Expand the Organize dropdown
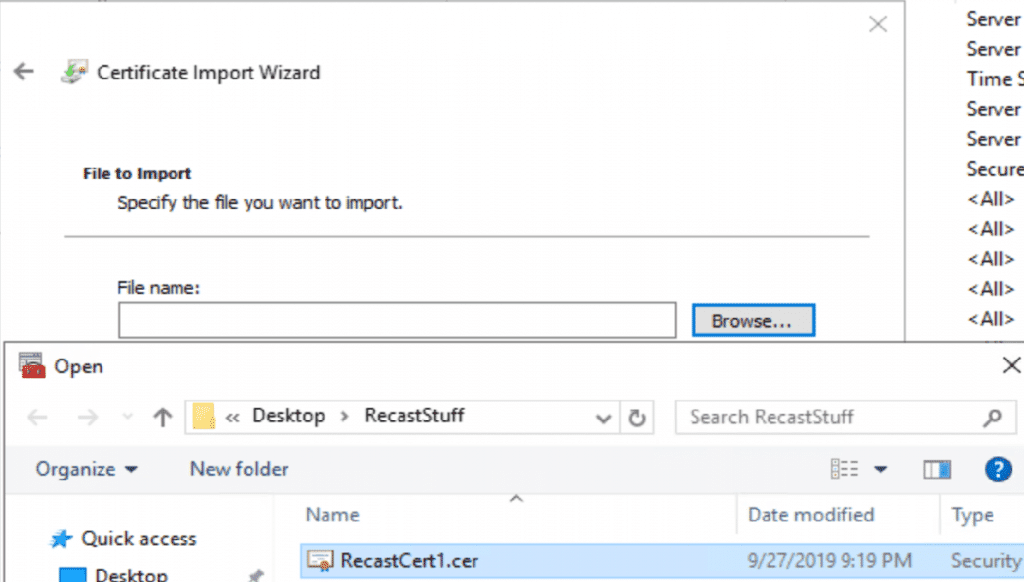Image resolution: width=1024 pixels, height=582 pixels. point(85,469)
